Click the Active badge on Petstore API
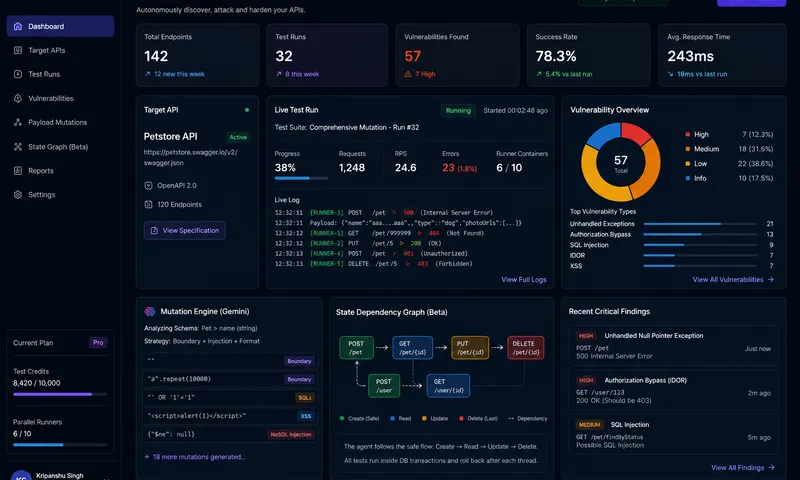The width and height of the screenshot is (800, 480). point(238,137)
